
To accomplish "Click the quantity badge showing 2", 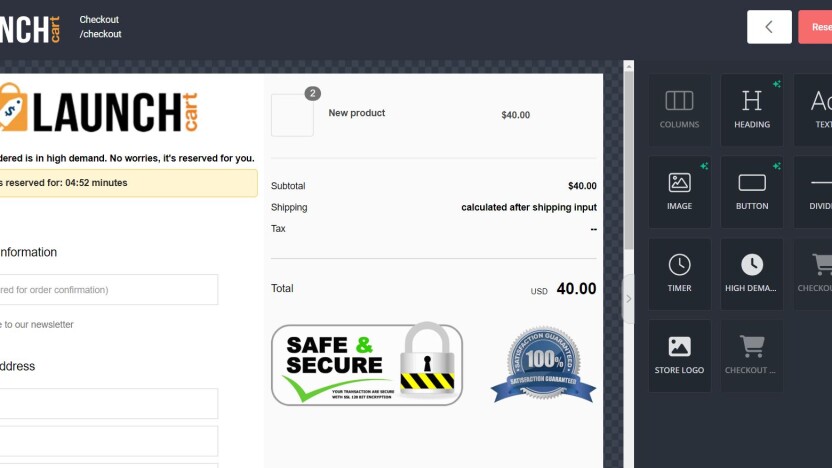I will coord(313,93).
